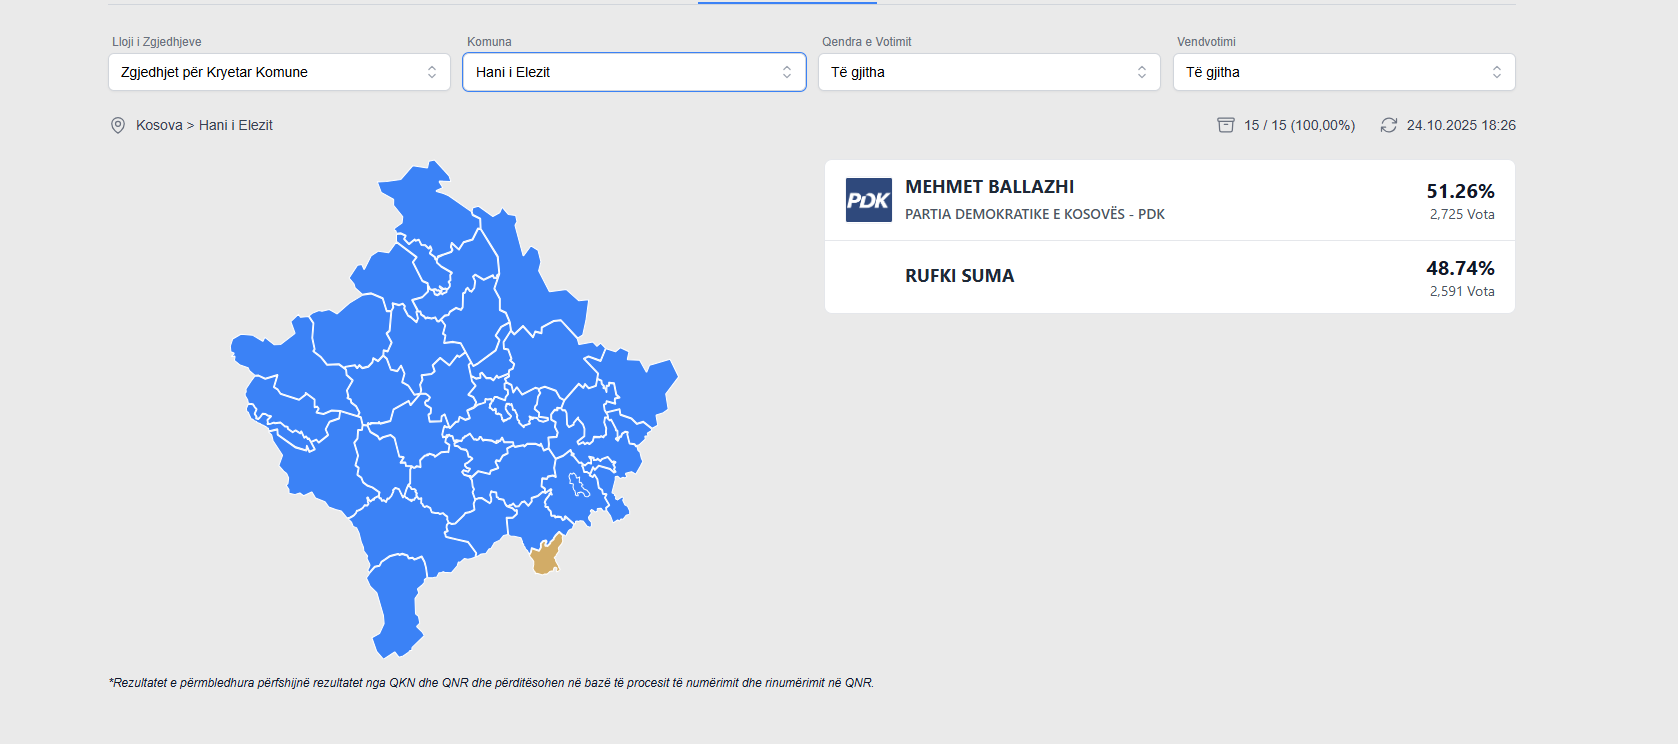Click the 51.26% result percentage
The height and width of the screenshot is (744, 1678).
(x=1460, y=191)
